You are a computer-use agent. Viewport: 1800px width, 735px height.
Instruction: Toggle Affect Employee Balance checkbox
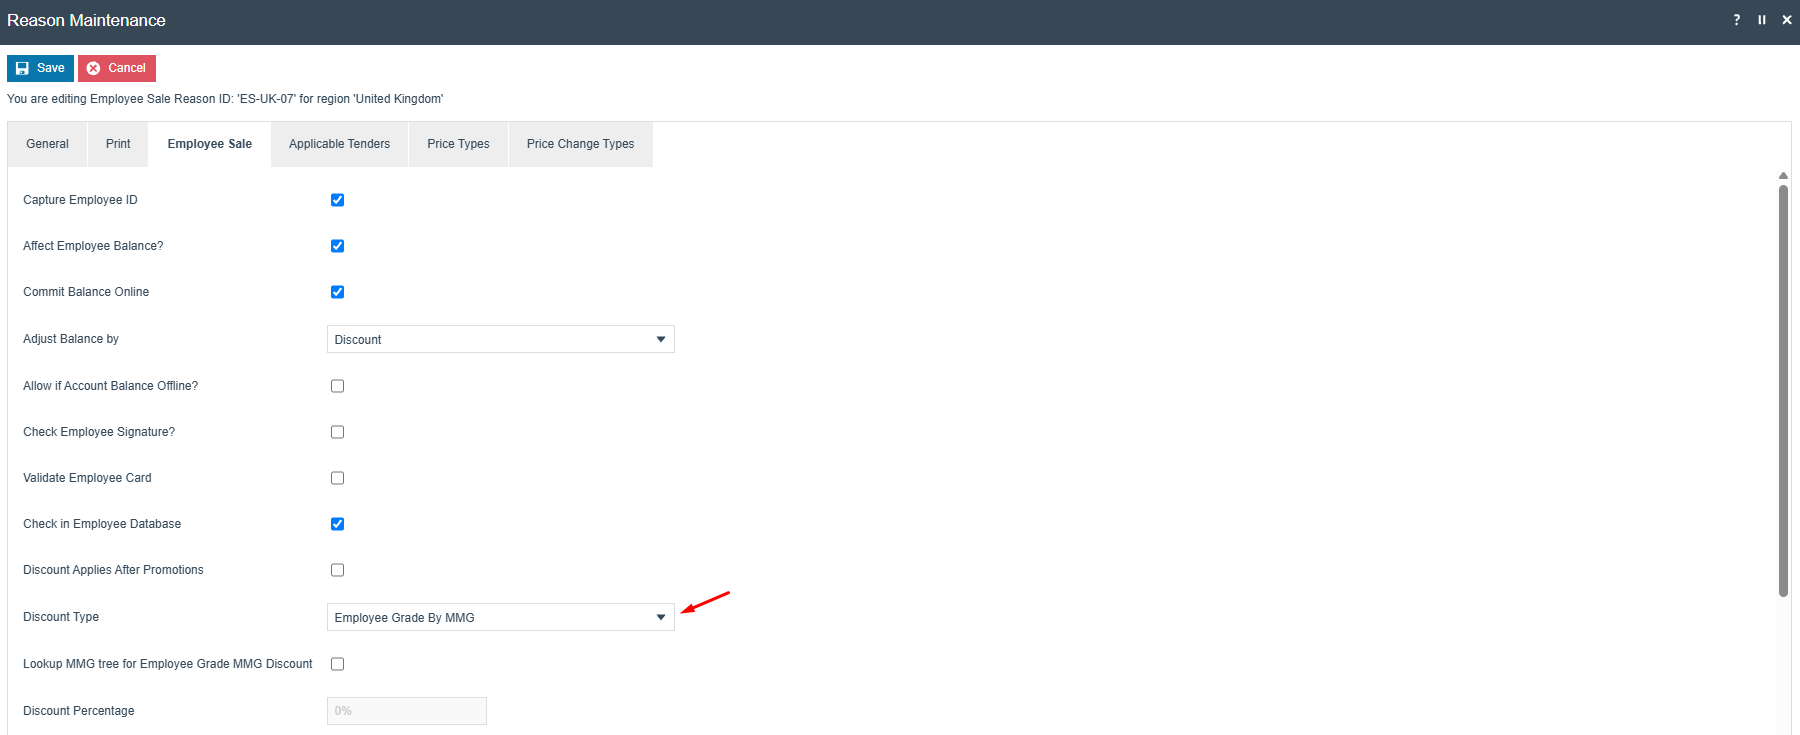(337, 246)
